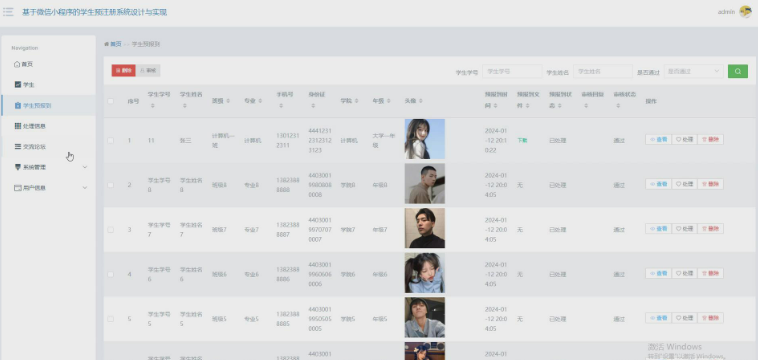Screen dimensions: 758x360
Task: Sort by 手机号 column arrows
Action: click(281, 105)
